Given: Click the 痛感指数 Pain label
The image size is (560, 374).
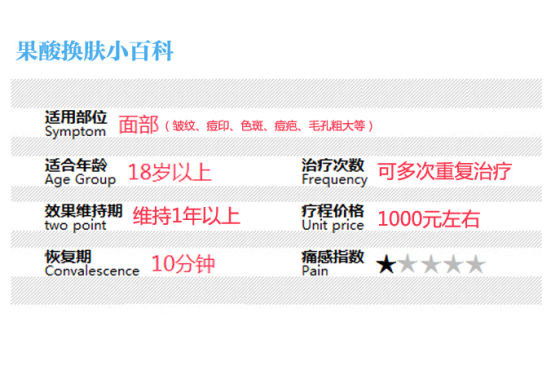Looking at the screenshot, I should [x=333, y=264].
